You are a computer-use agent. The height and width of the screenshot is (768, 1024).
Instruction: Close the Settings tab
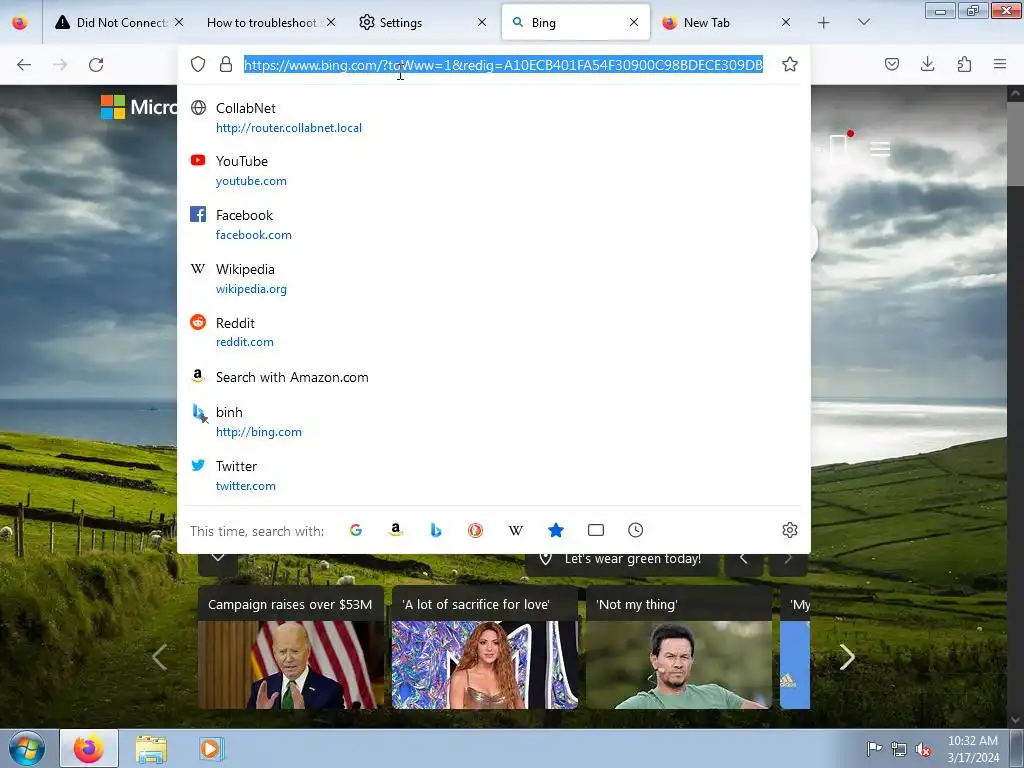pos(482,22)
